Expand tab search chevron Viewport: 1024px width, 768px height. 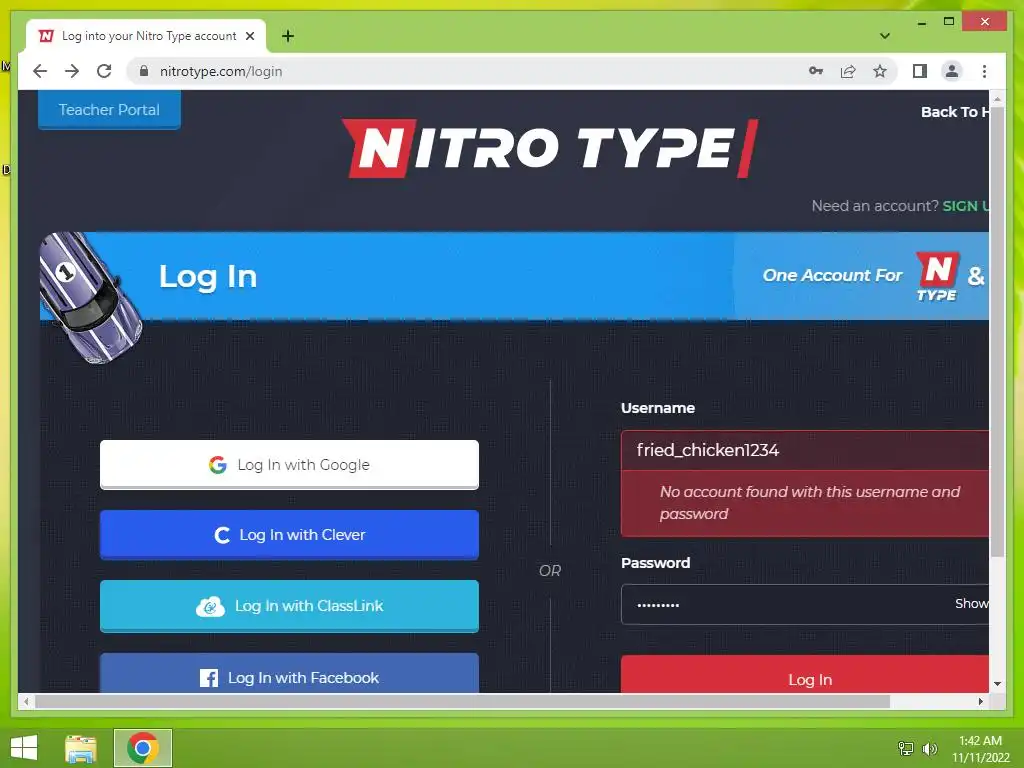coord(885,36)
